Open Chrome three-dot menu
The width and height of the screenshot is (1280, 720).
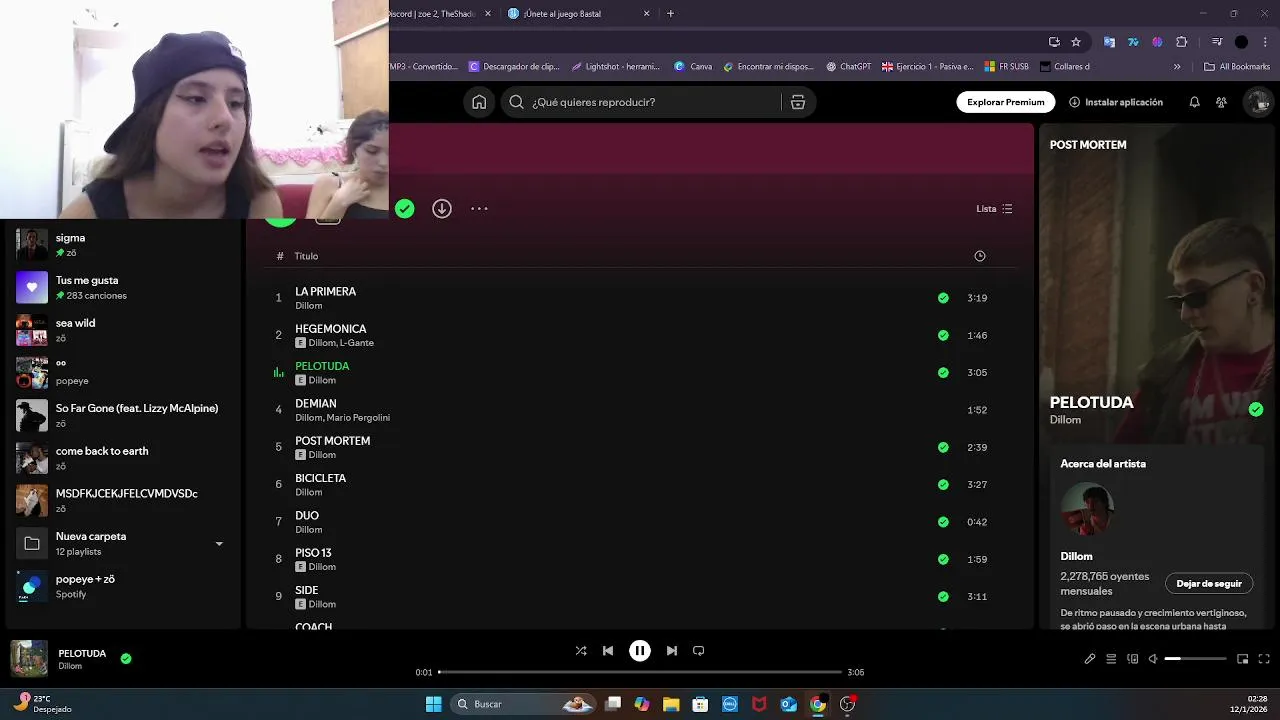point(1265,42)
